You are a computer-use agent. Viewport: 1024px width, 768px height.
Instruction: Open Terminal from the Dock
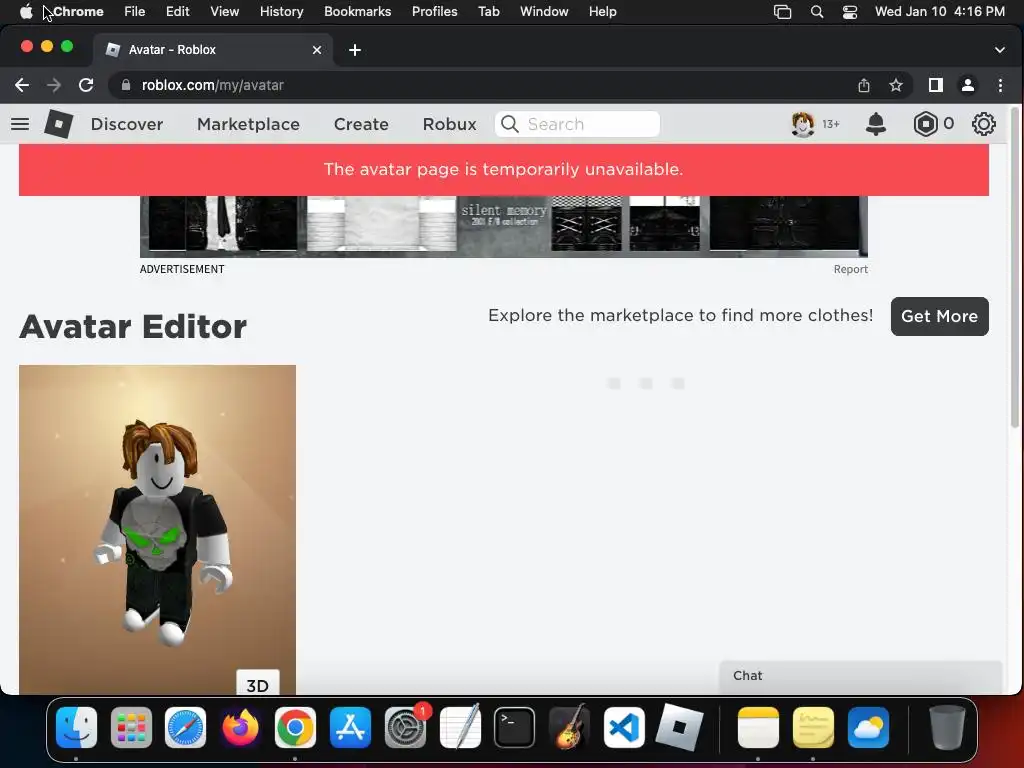point(515,728)
